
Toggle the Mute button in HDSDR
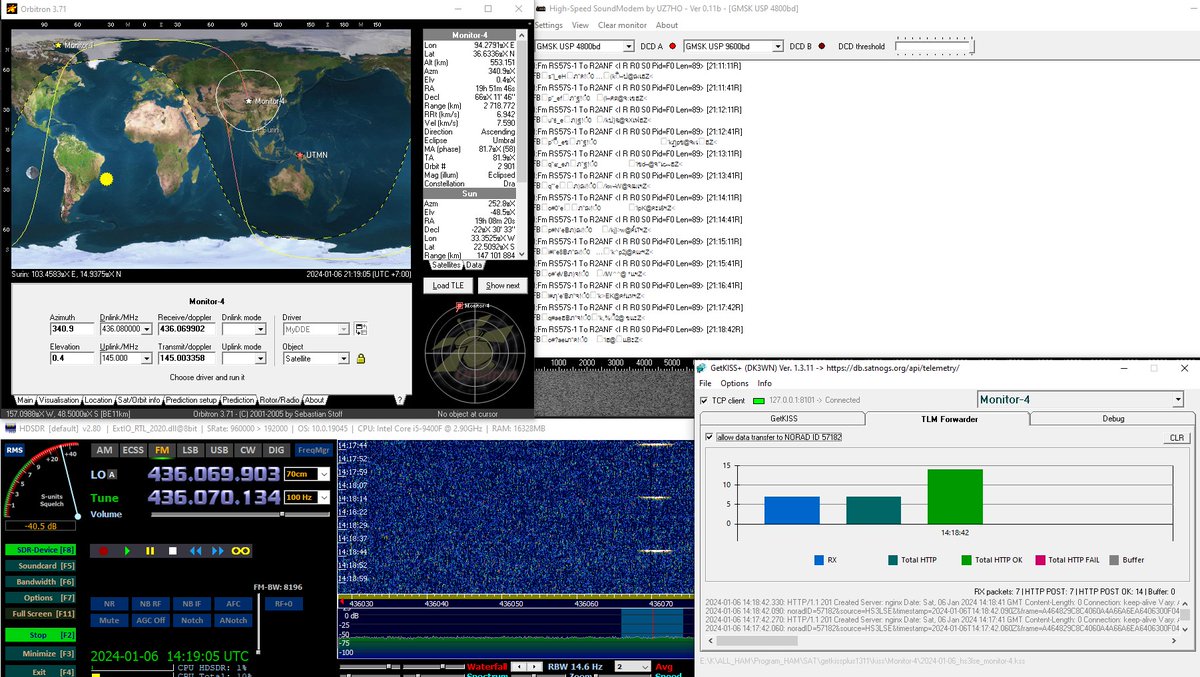point(109,620)
